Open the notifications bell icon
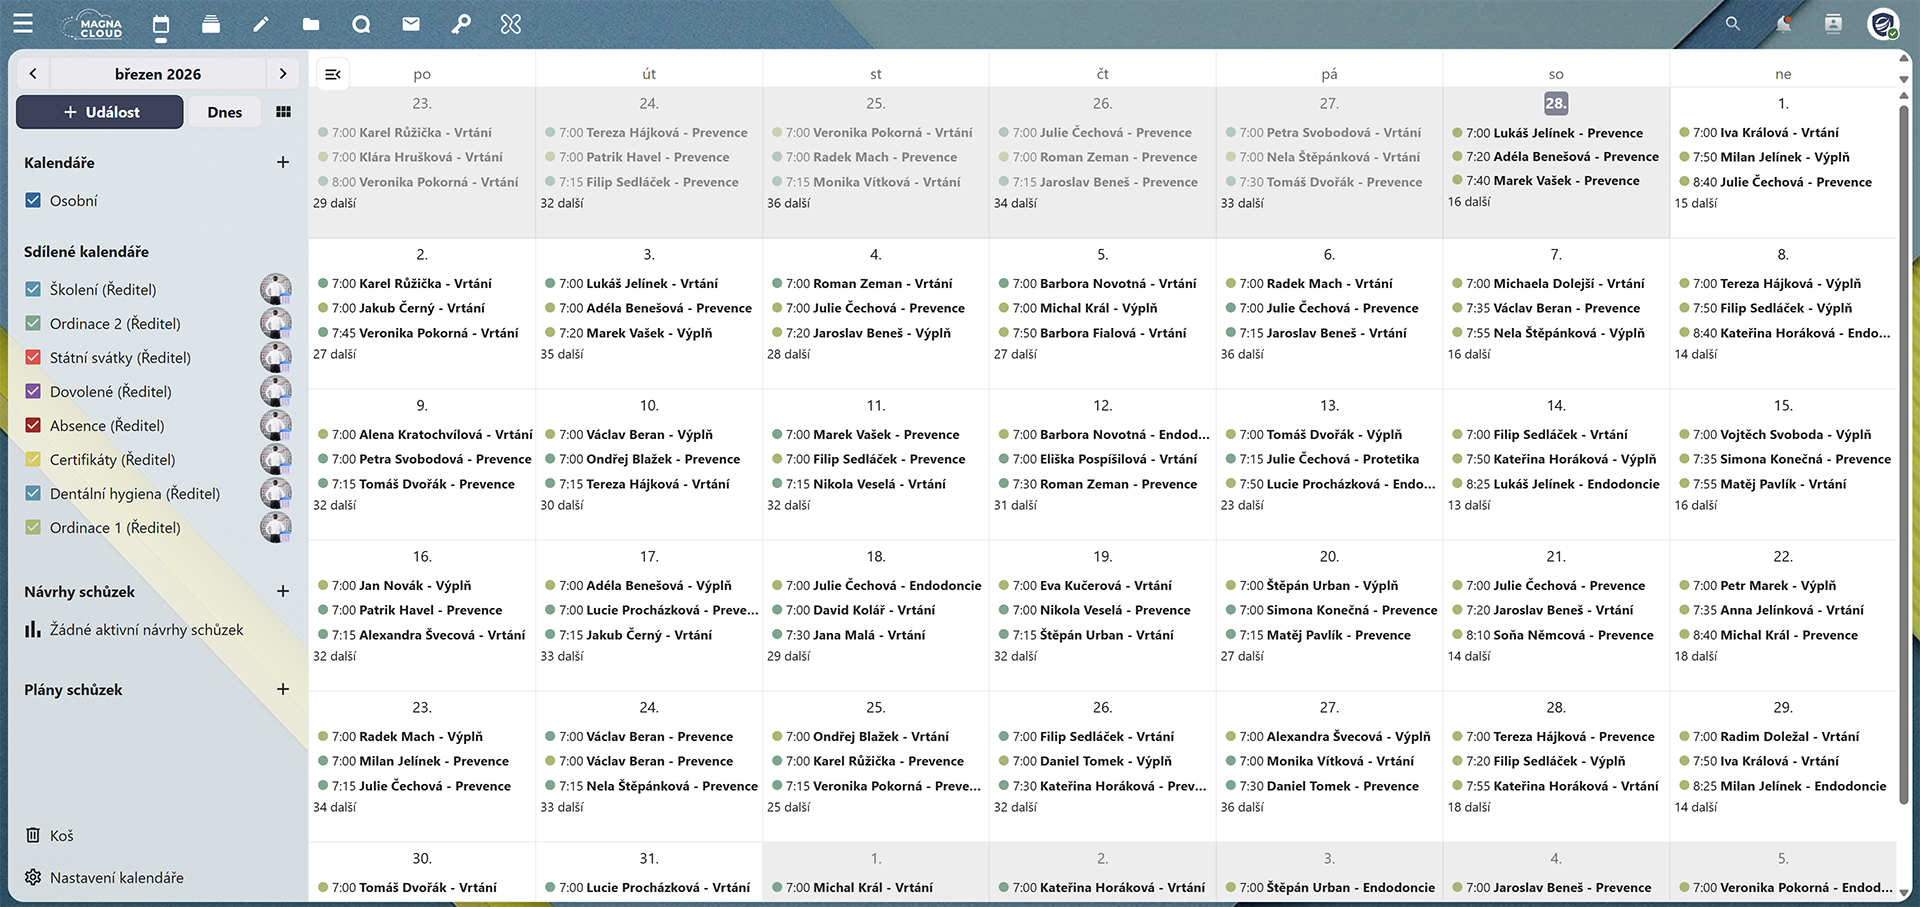This screenshot has width=1920, height=907. click(1783, 24)
